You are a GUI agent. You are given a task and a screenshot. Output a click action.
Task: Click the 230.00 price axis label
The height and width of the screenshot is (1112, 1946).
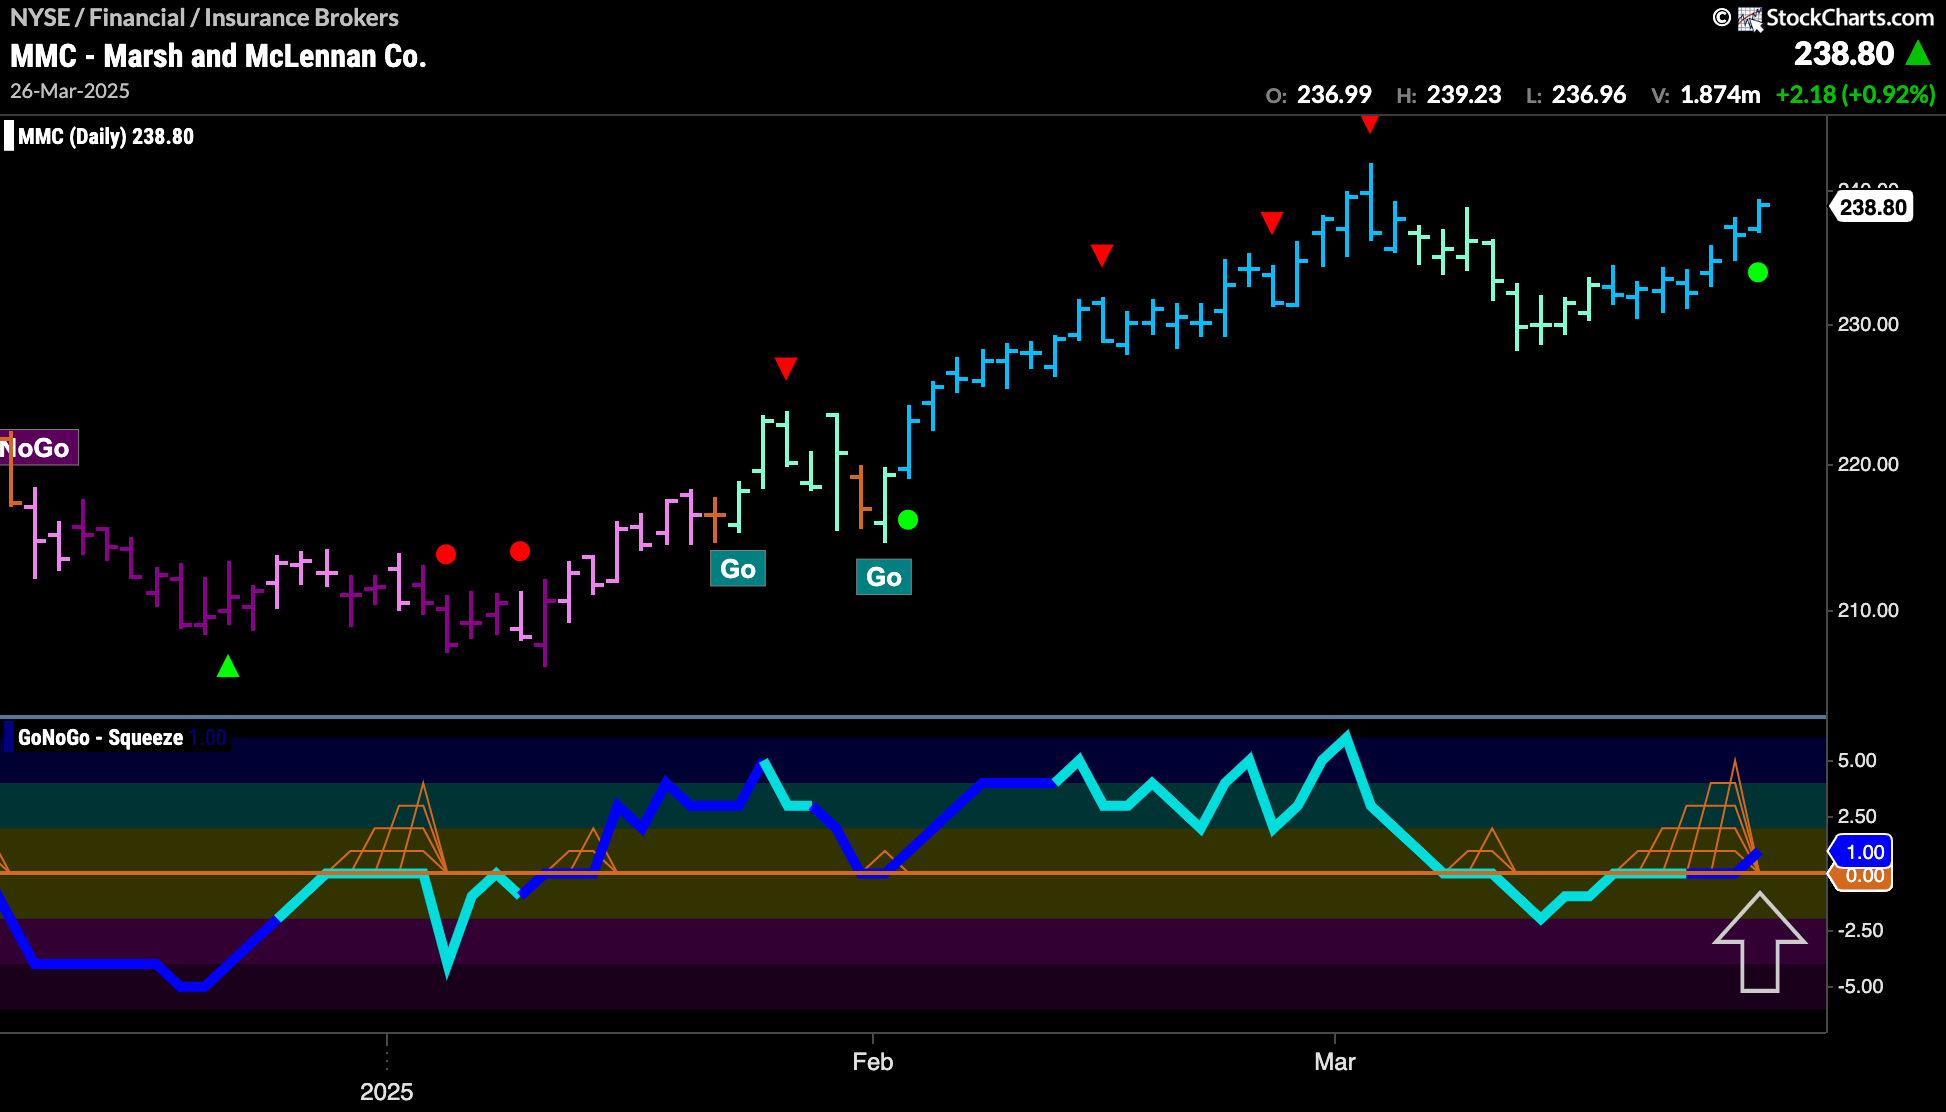[1868, 324]
